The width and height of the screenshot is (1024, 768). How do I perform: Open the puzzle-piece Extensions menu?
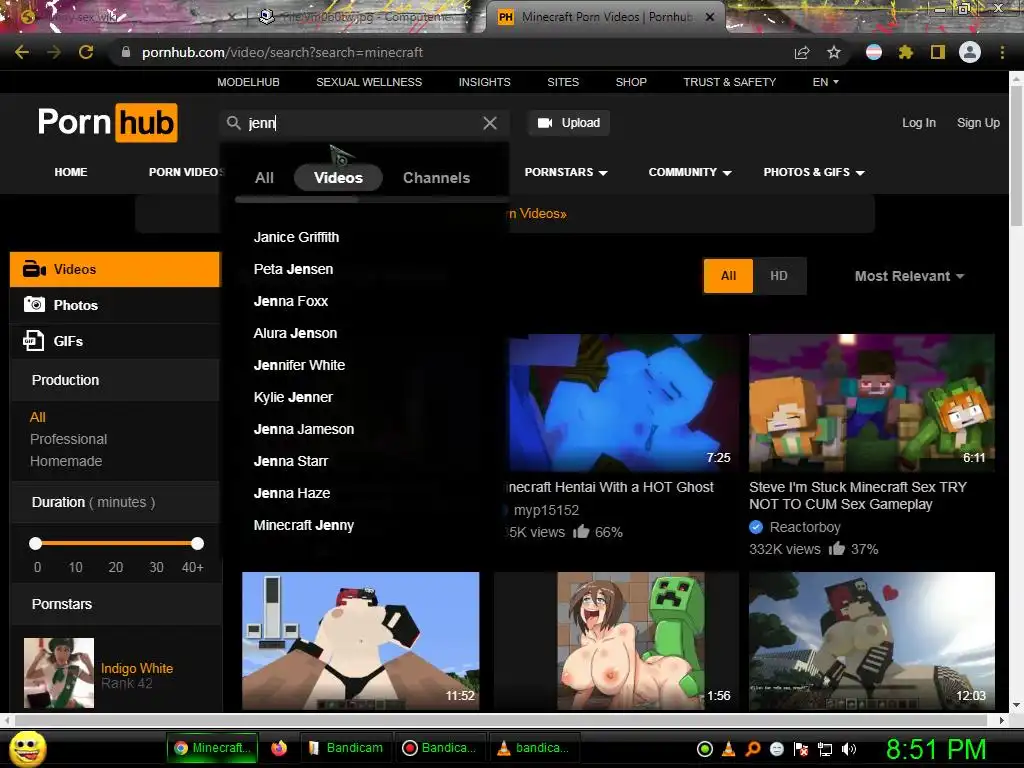(906, 52)
